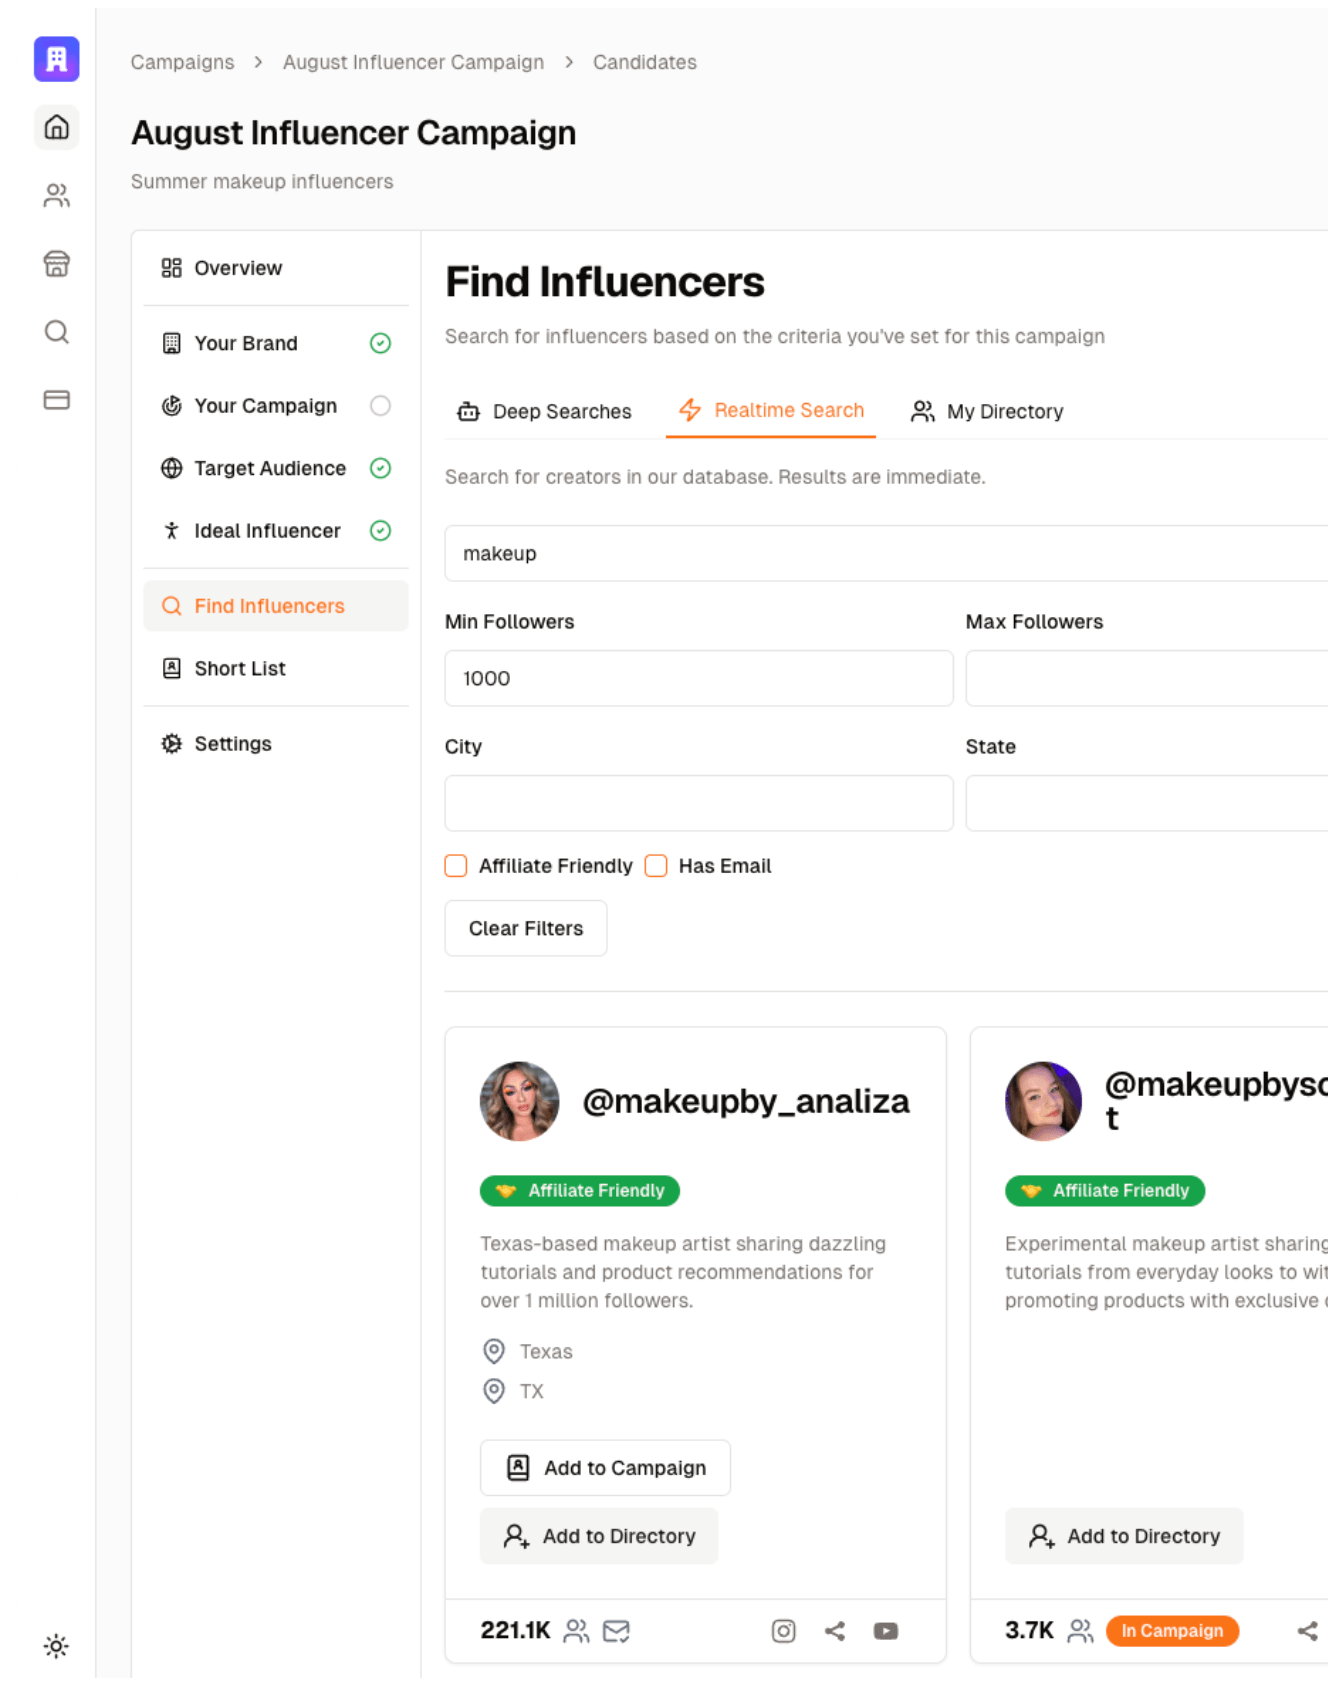Viewport: 1328px width, 1684px height.
Task: Click the followers icon beside 221.1K
Action: tap(577, 1631)
